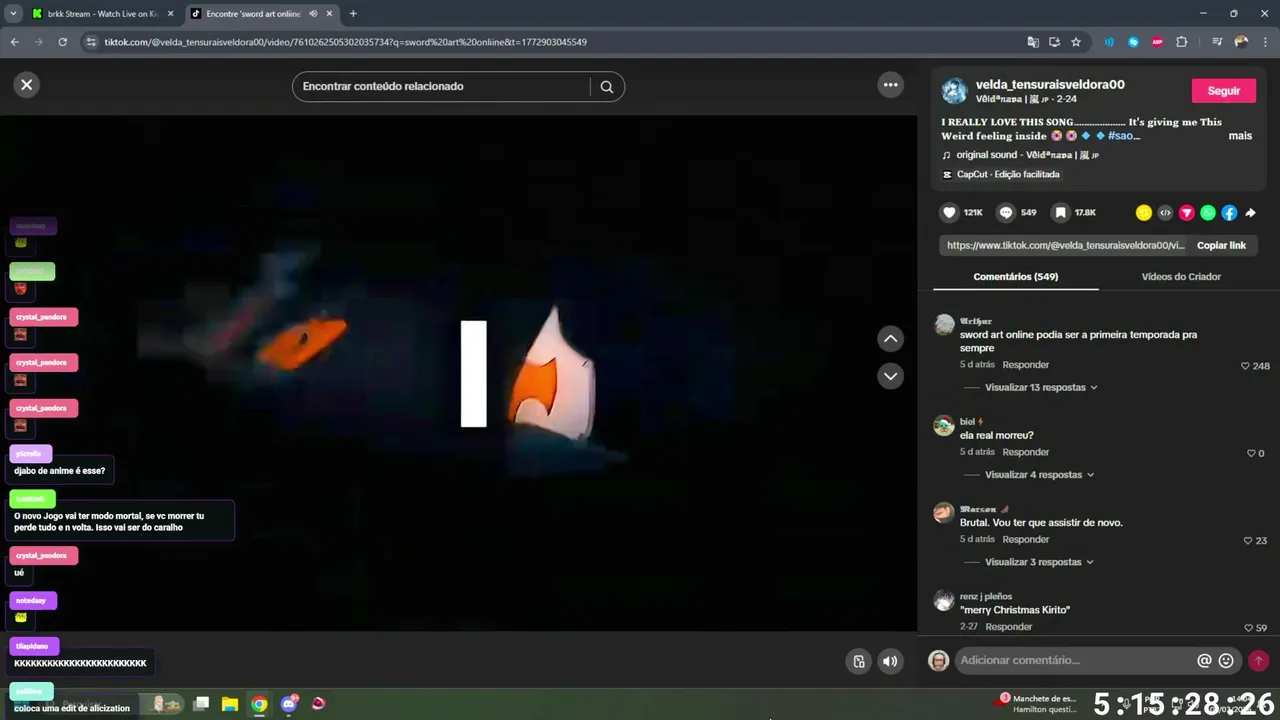Like the comment with 248 likes
The image size is (1280, 720).
pos(1245,366)
